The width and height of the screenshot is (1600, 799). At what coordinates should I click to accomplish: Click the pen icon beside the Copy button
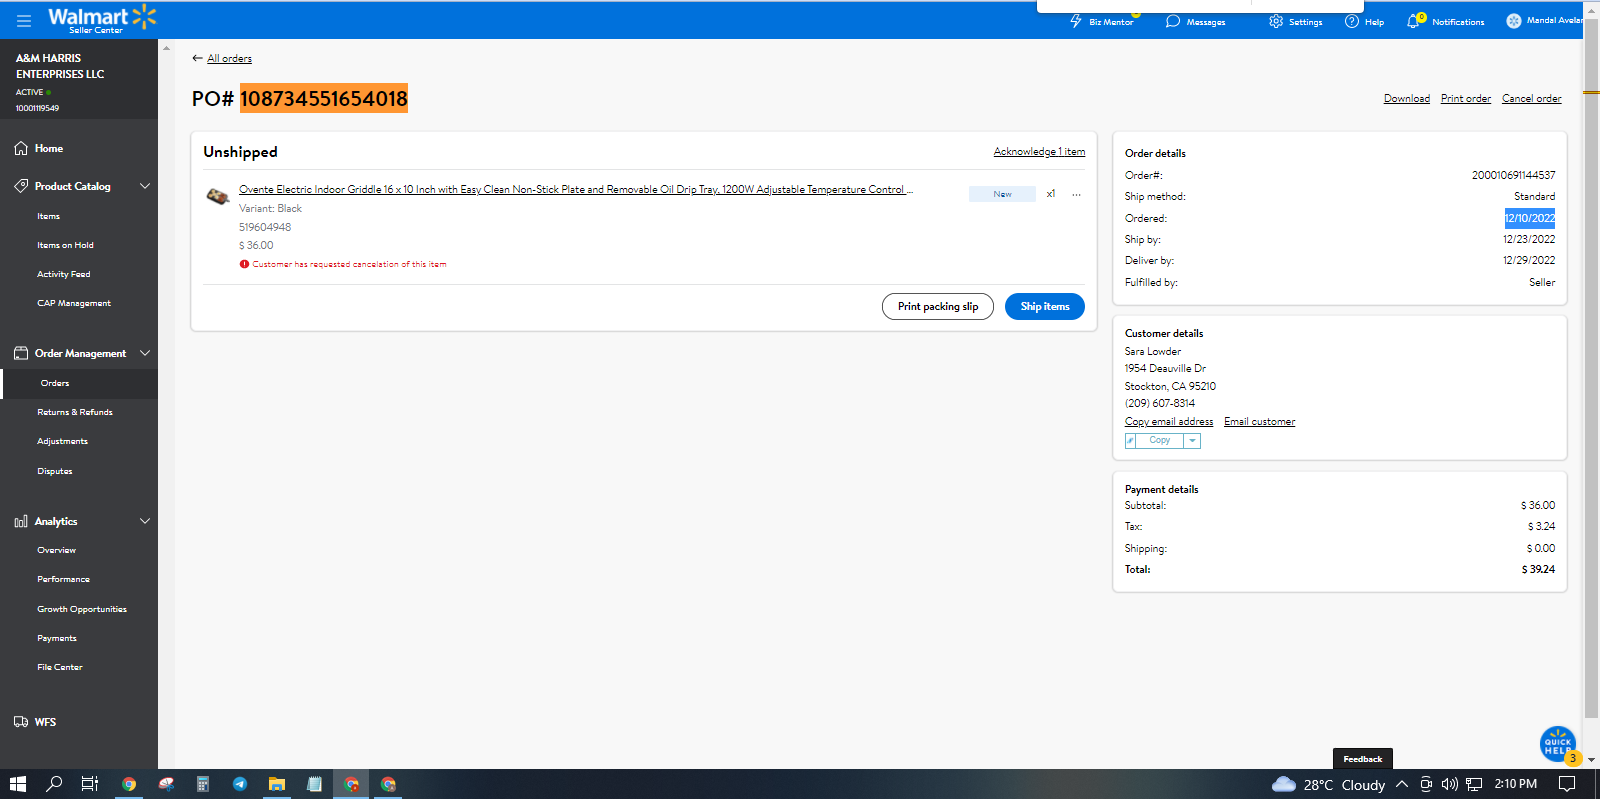1131,441
